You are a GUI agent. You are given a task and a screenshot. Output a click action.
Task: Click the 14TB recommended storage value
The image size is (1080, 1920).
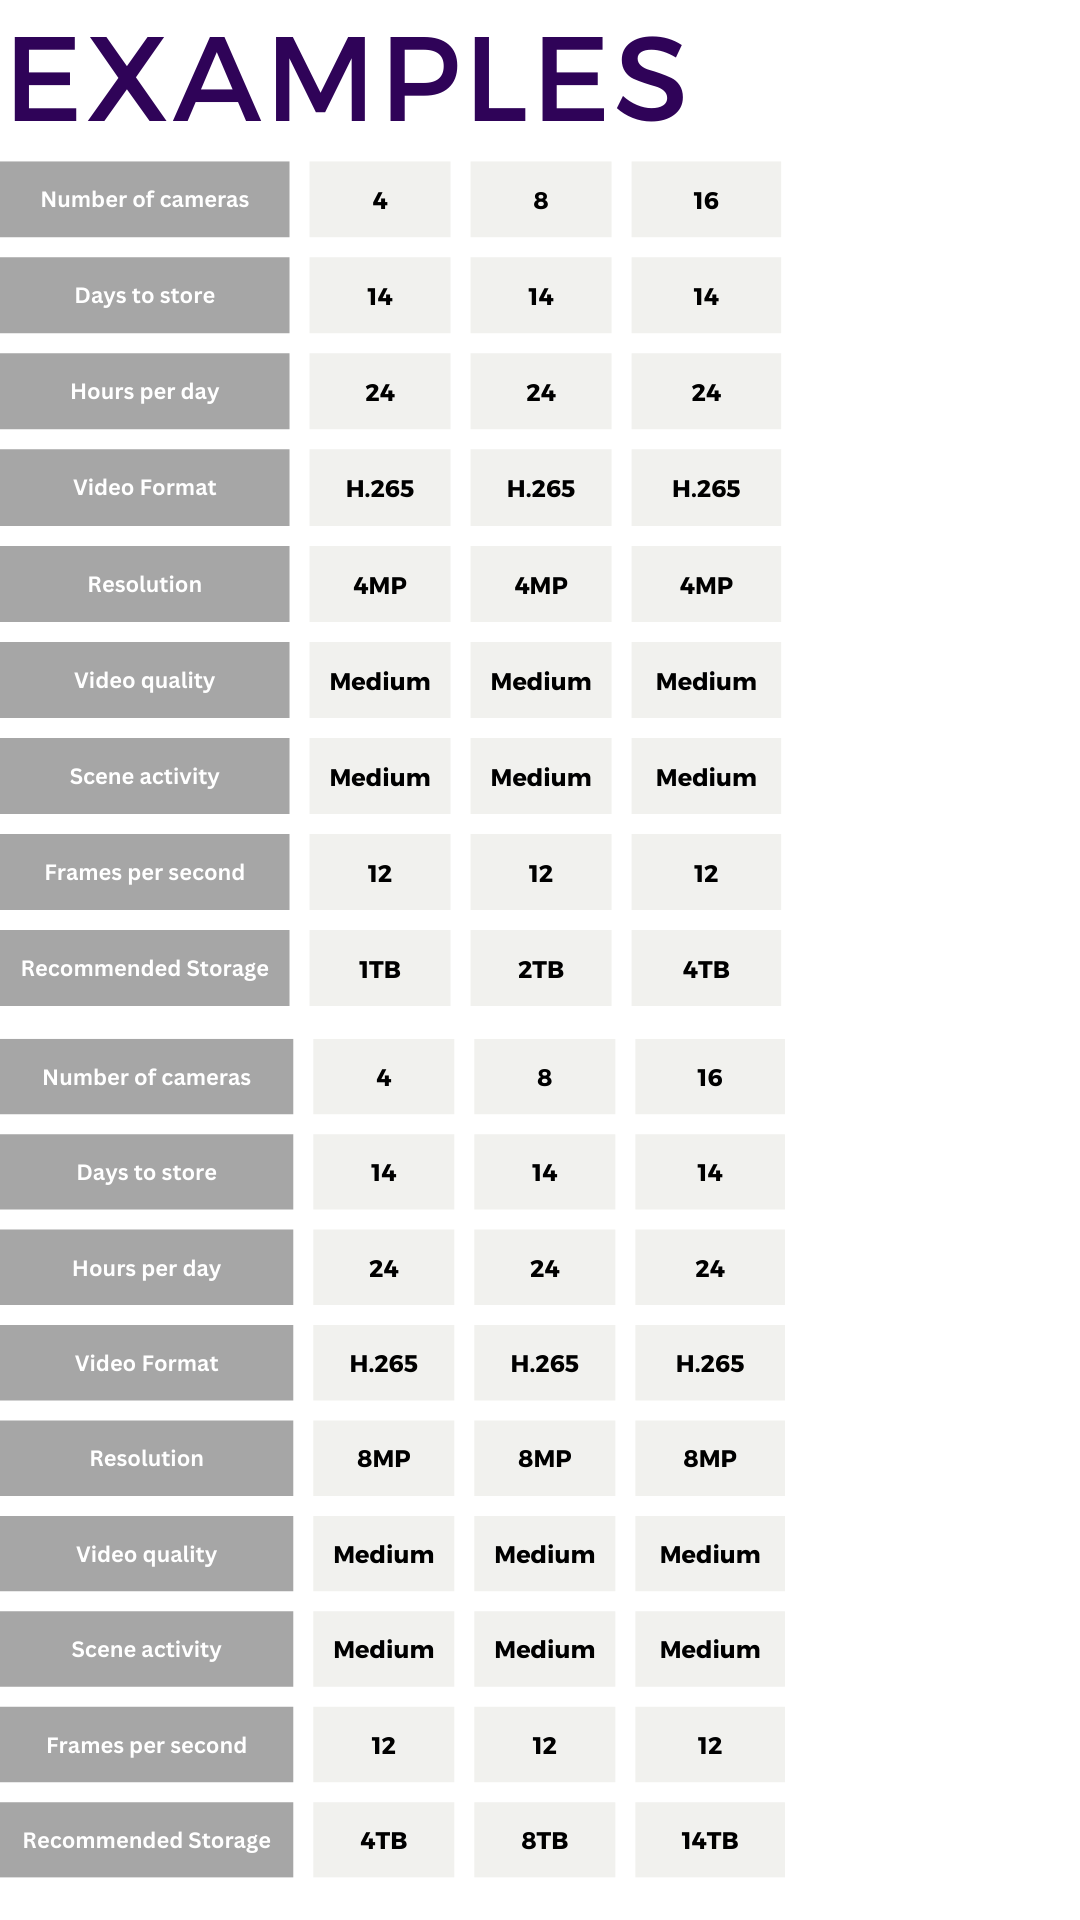click(x=710, y=1840)
